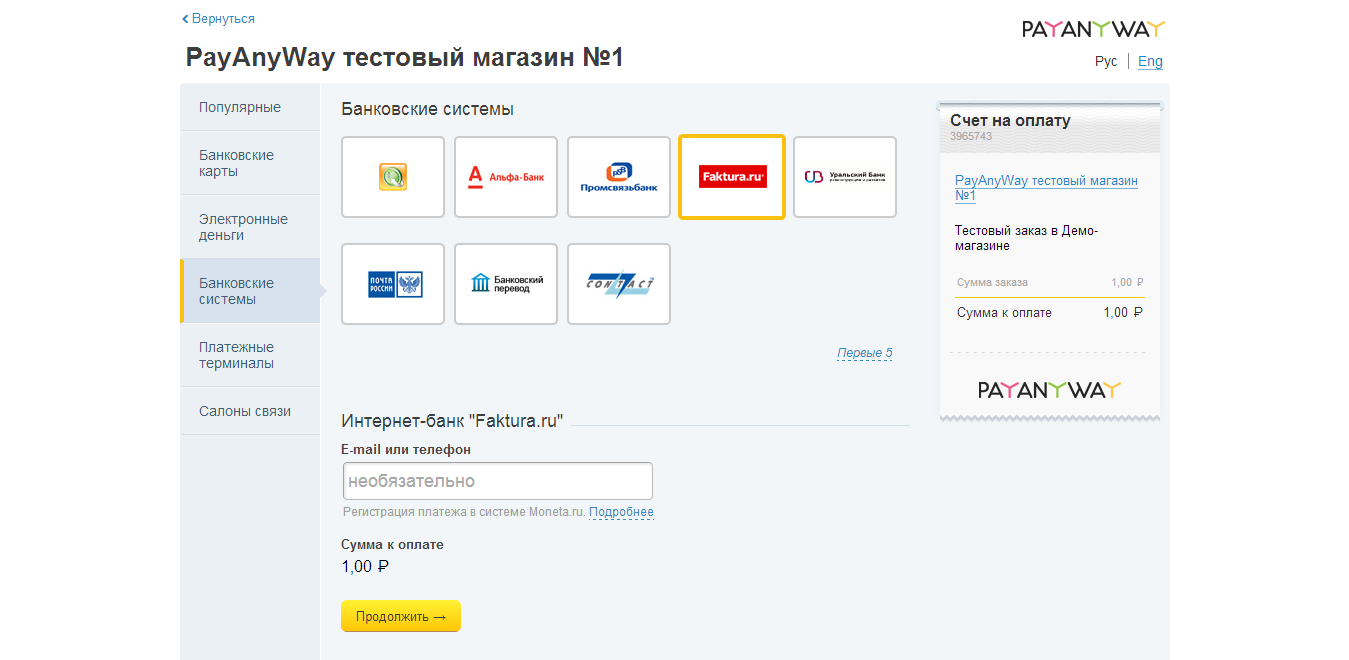This screenshot has height=660, width=1349.
Task: Collapse the list with Первые 5 link
Action: (x=865, y=353)
